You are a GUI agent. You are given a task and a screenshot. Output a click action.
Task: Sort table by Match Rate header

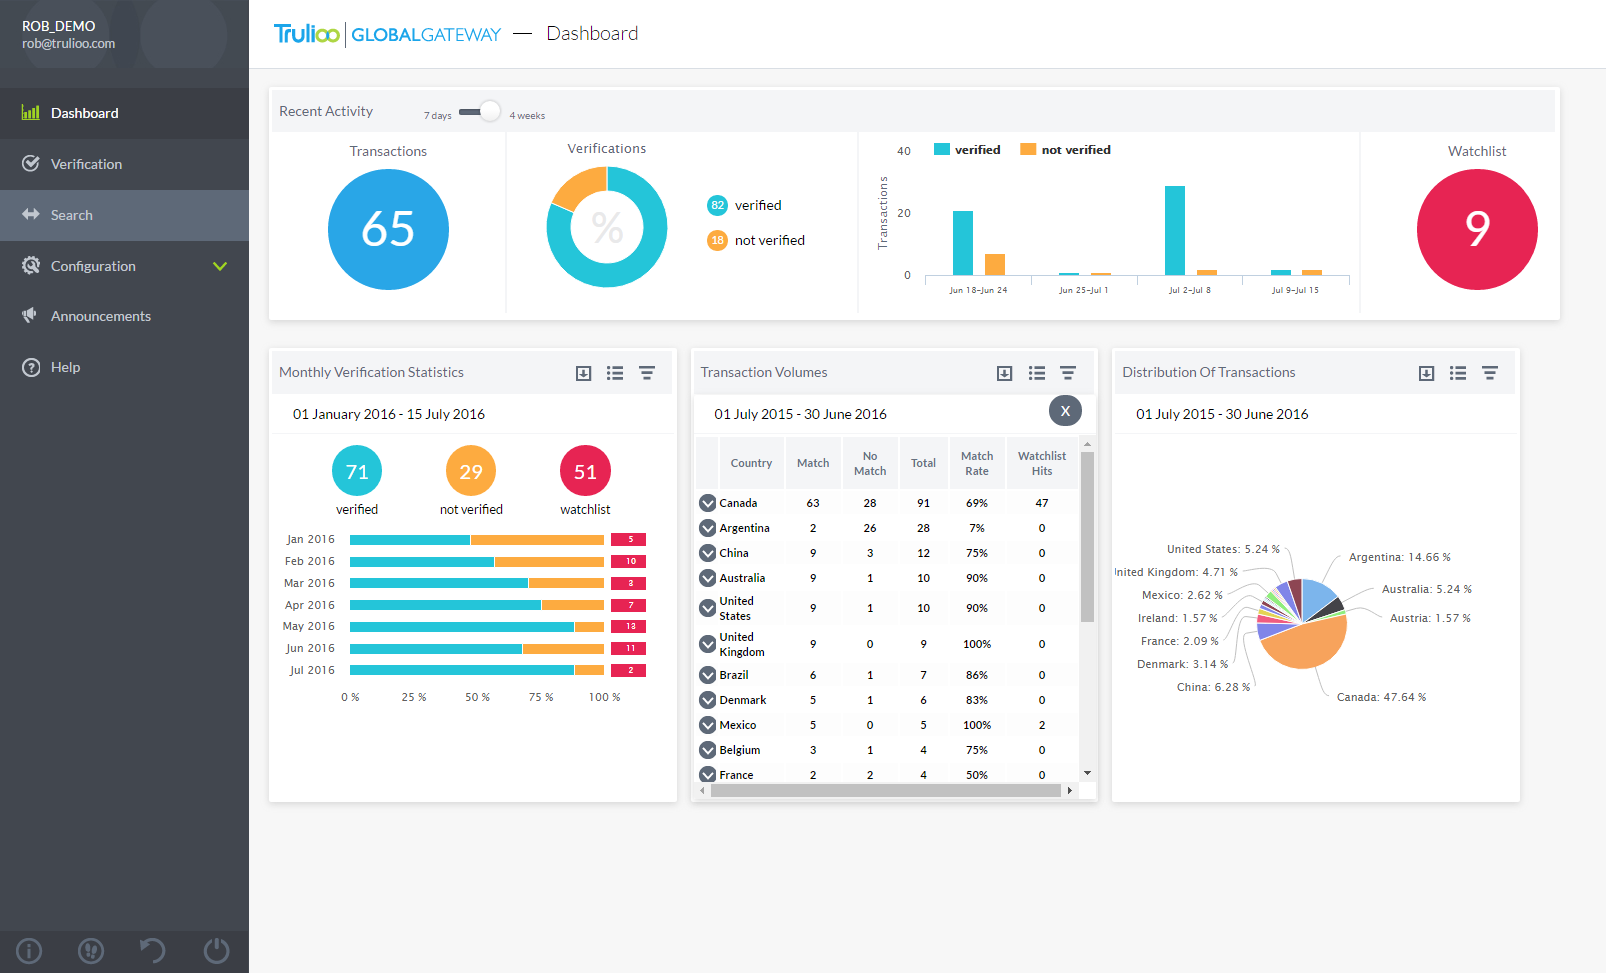tap(977, 463)
